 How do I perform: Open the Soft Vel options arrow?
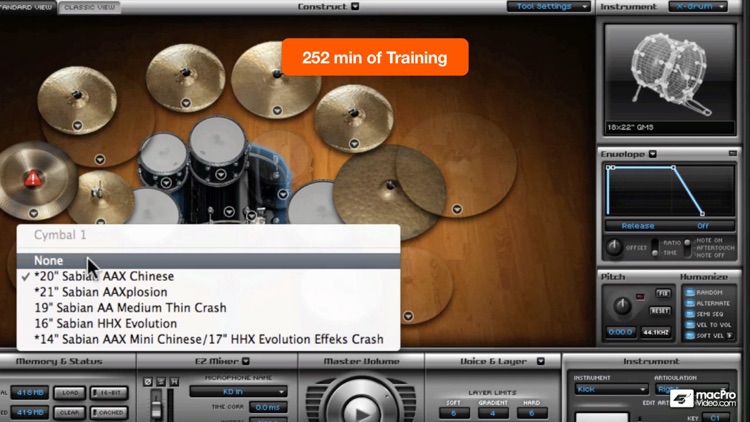(x=729, y=335)
